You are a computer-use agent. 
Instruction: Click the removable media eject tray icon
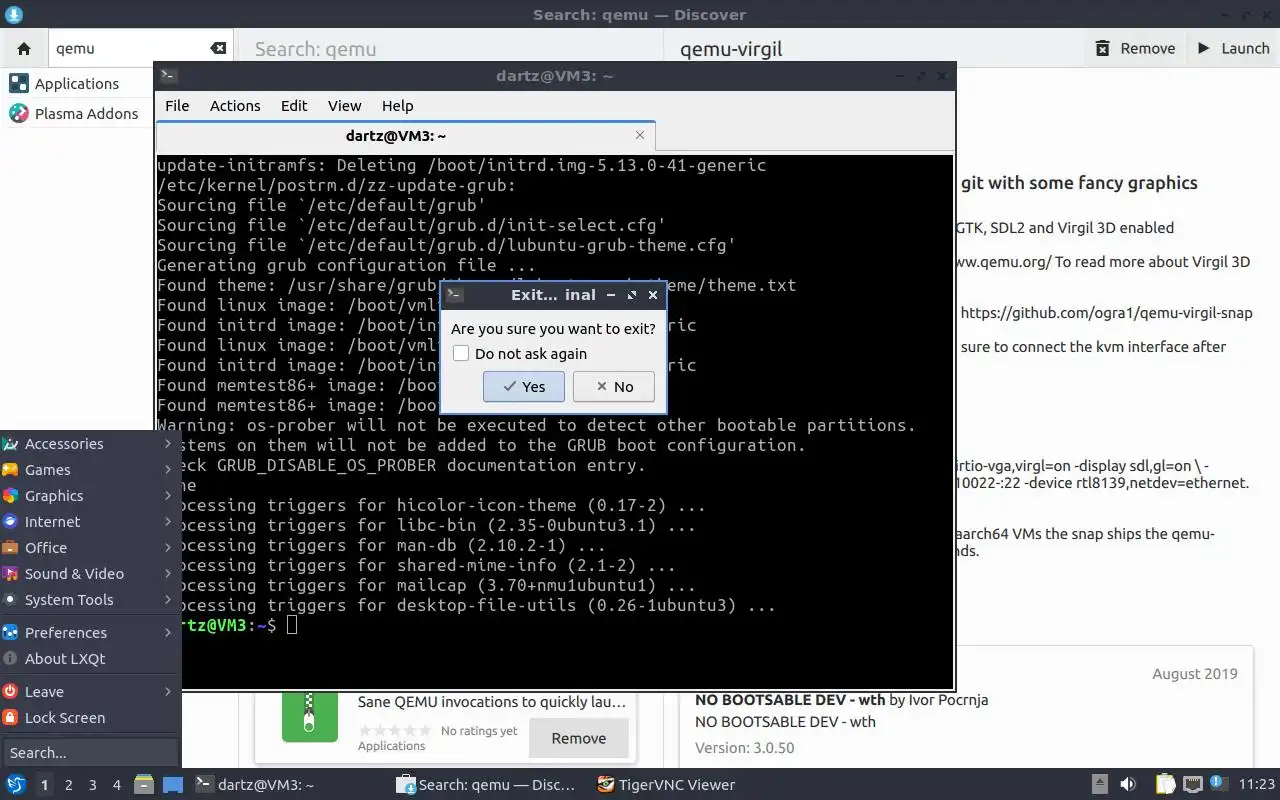tap(1099, 785)
